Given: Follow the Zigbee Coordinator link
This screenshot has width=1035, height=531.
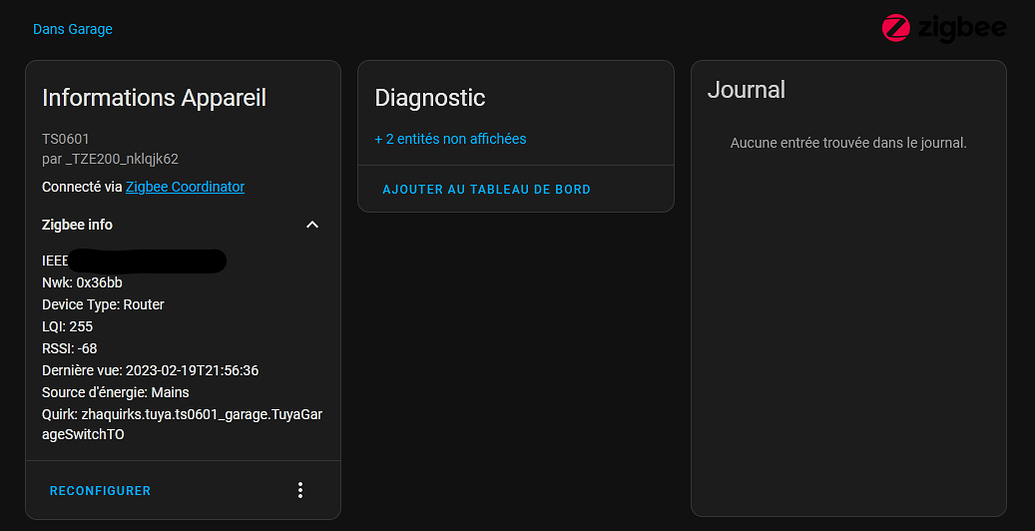Looking at the screenshot, I should 185,187.
